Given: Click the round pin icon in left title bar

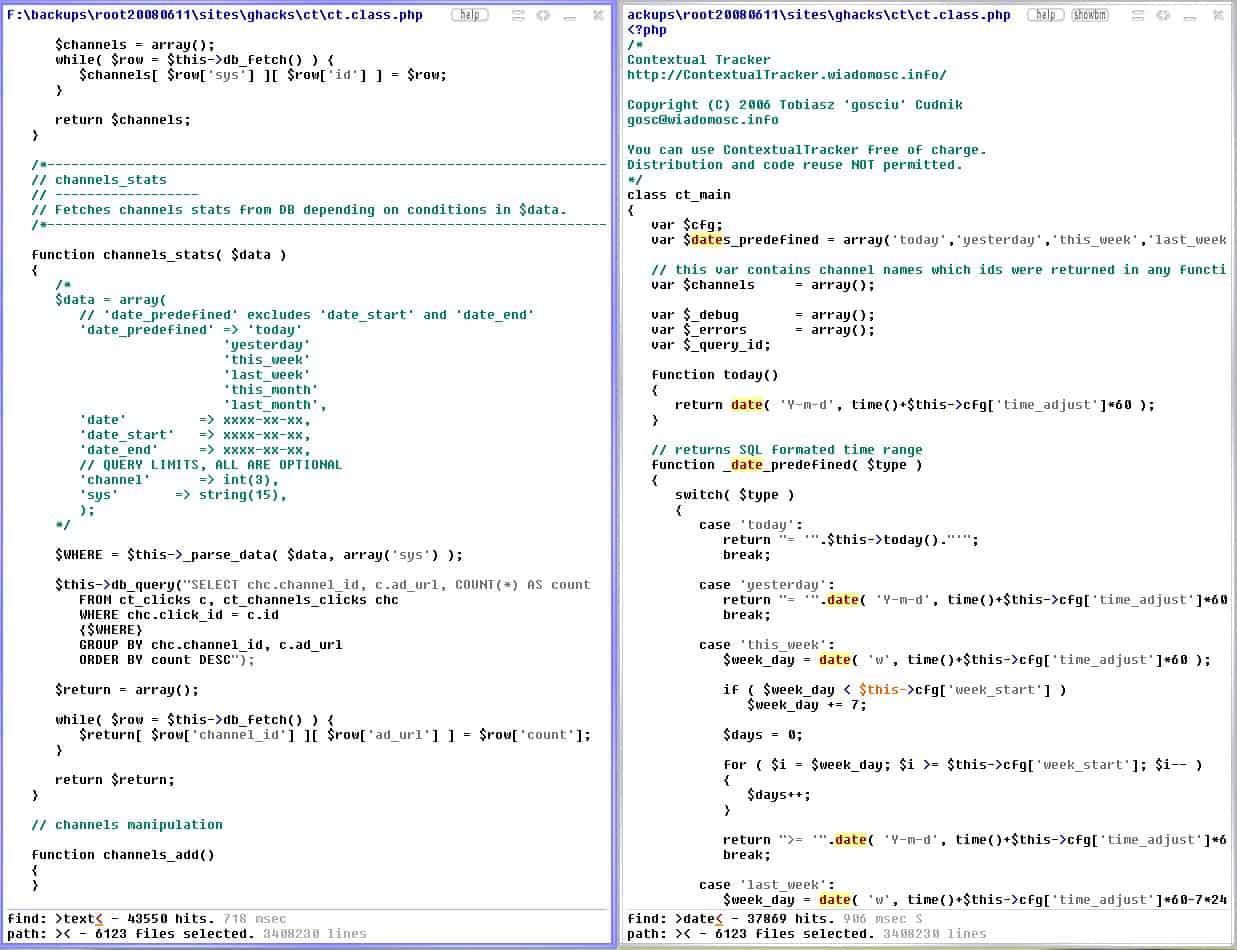Looking at the screenshot, I should pyautogui.click(x=543, y=15).
